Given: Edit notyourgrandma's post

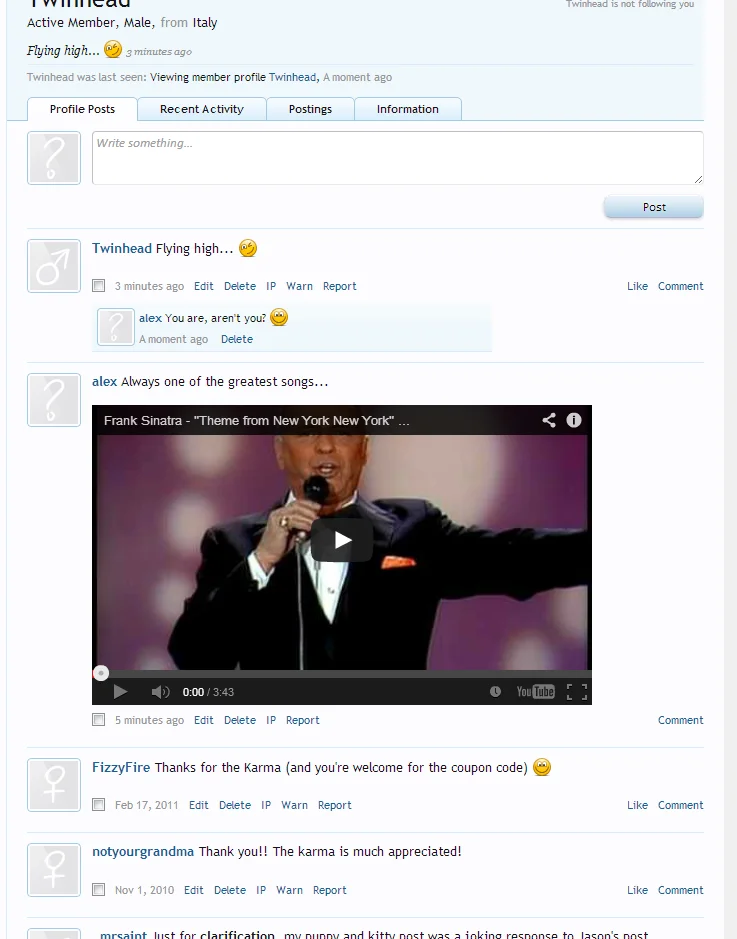Looking at the screenshot, I should point(193,890).
